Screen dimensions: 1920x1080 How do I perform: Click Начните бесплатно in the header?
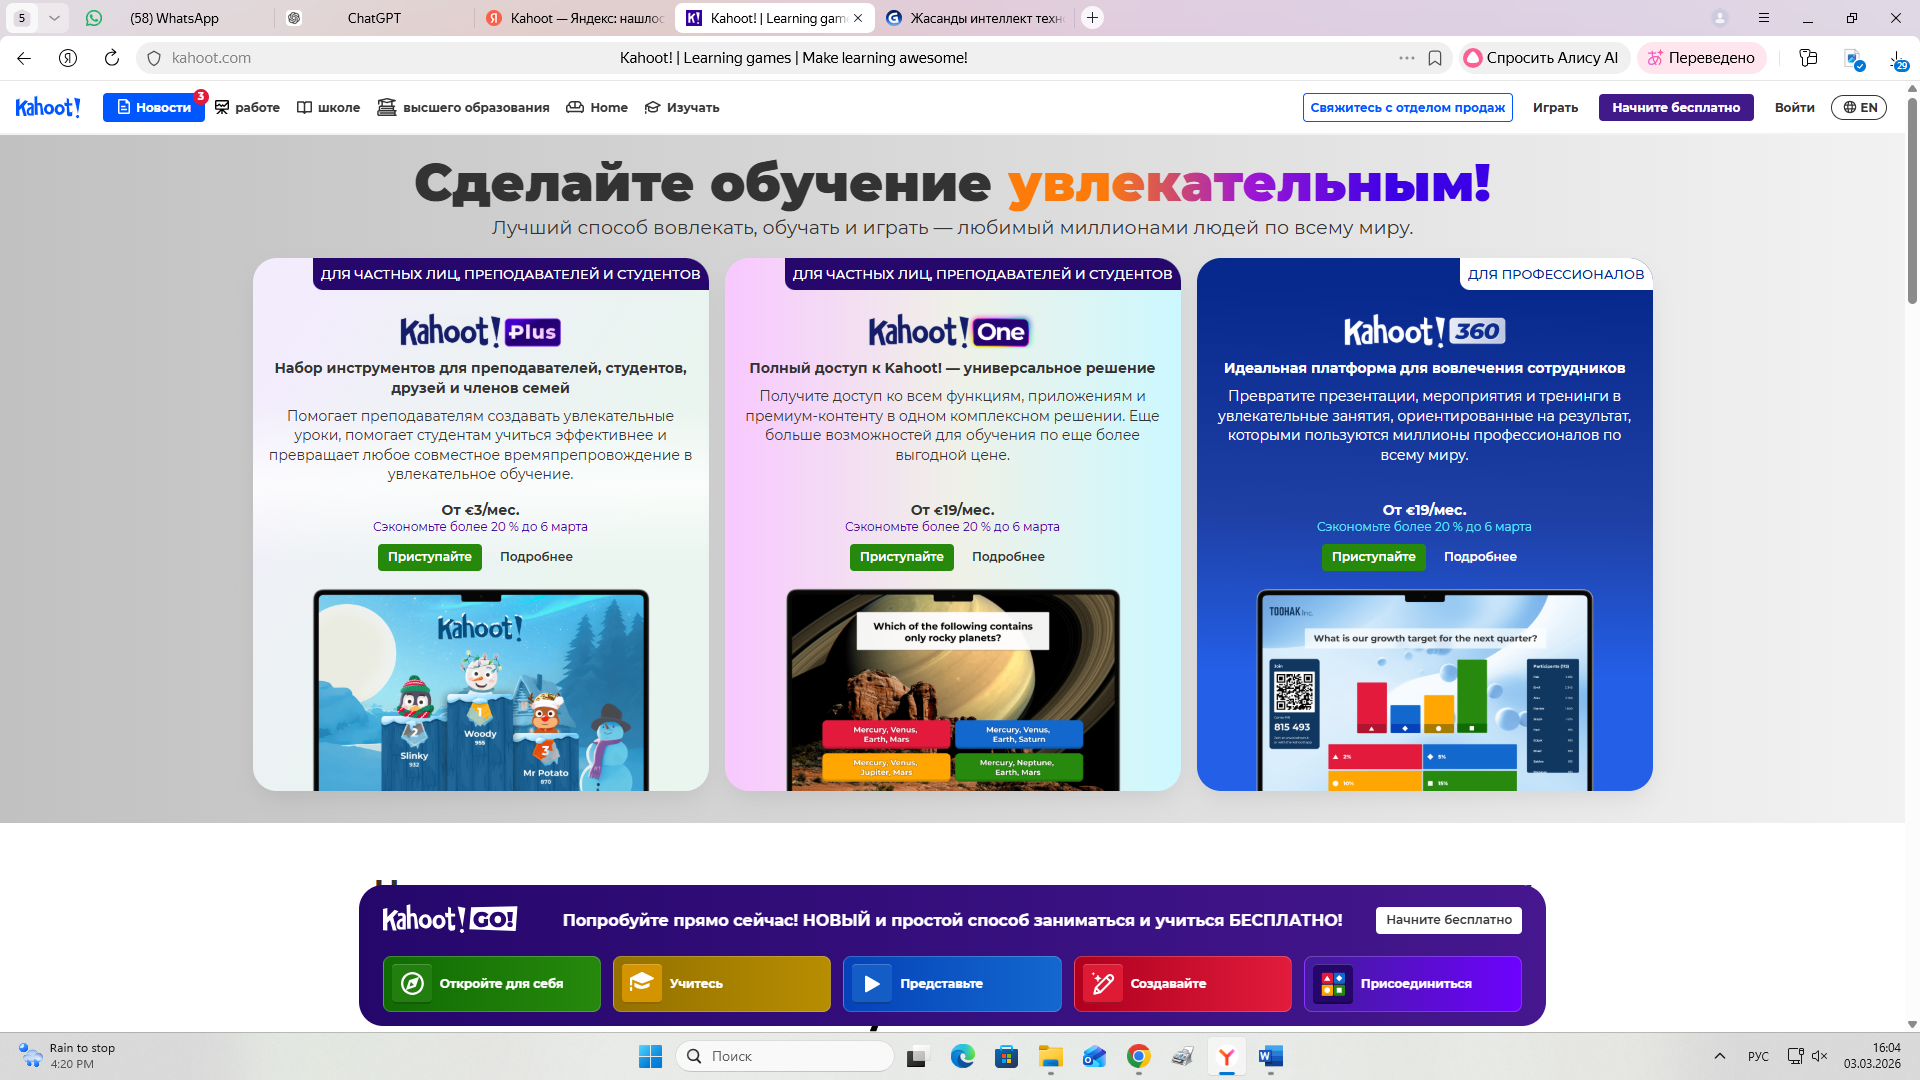1675,107
